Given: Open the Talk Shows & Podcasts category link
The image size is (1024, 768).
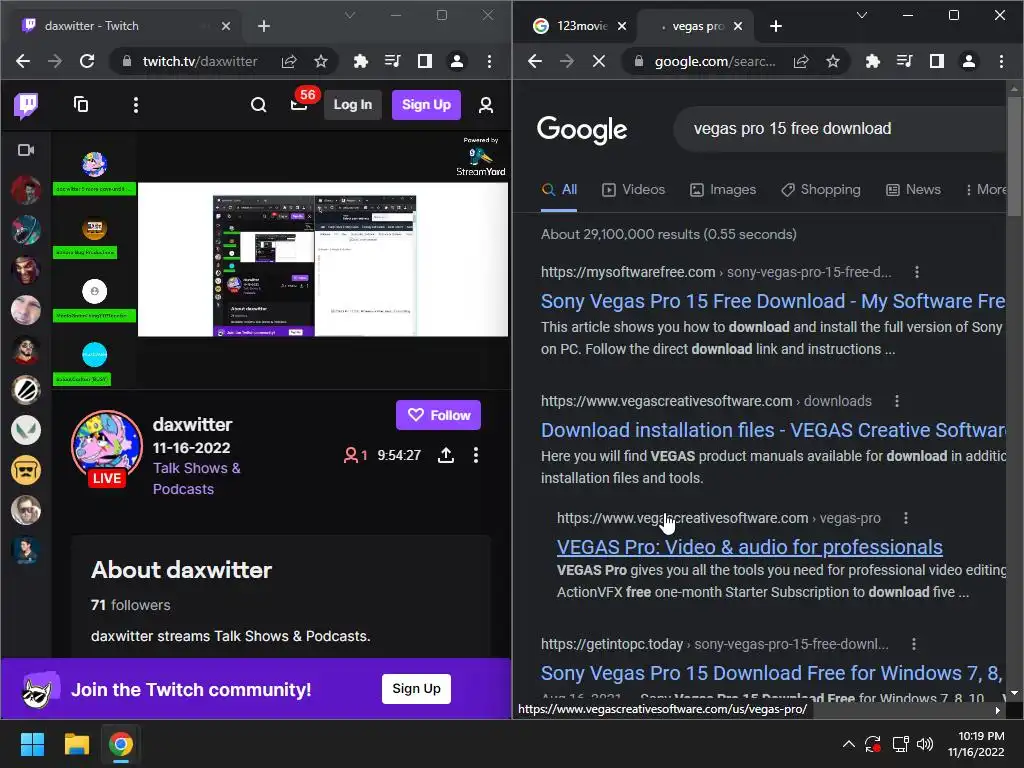Looking at the screenshot, I should click(197, 479).
